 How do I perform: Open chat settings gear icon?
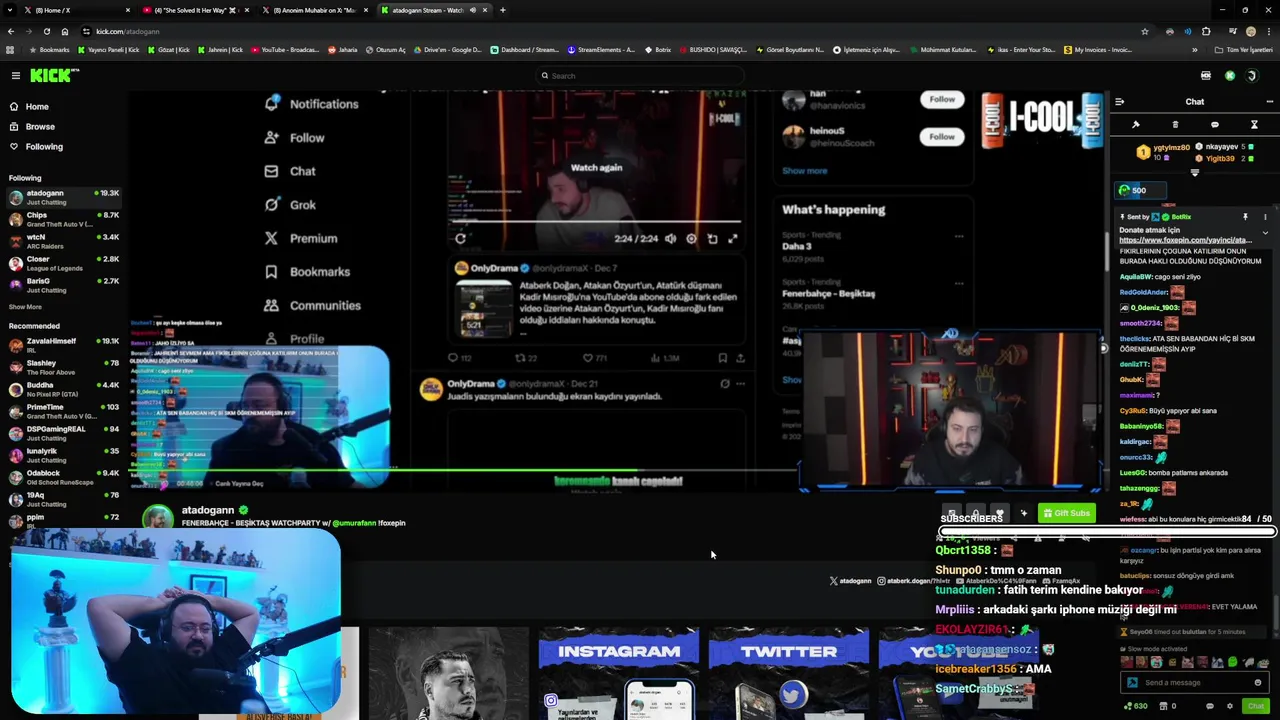(1230, 706)
